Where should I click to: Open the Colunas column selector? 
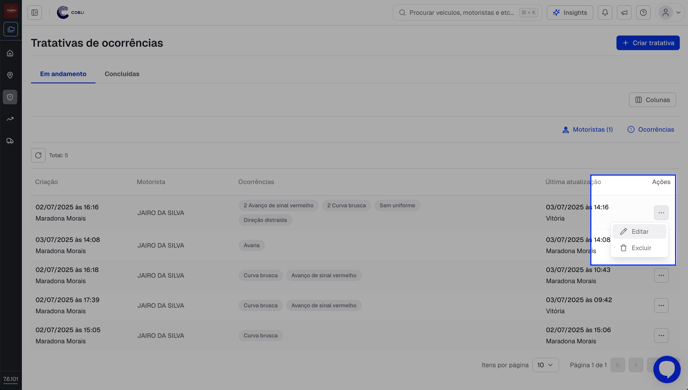(652, 100)
